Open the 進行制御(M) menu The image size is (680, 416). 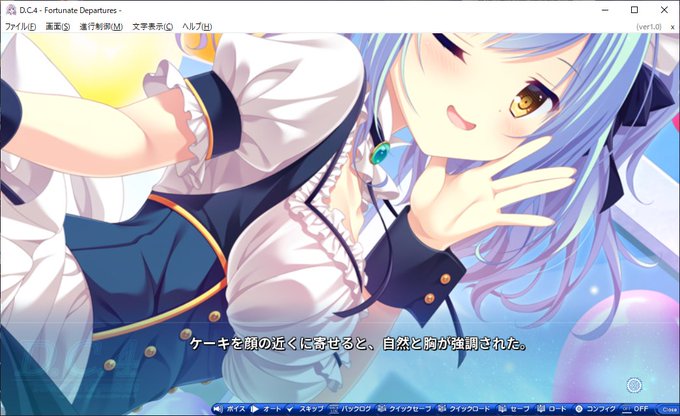point(101,26)
